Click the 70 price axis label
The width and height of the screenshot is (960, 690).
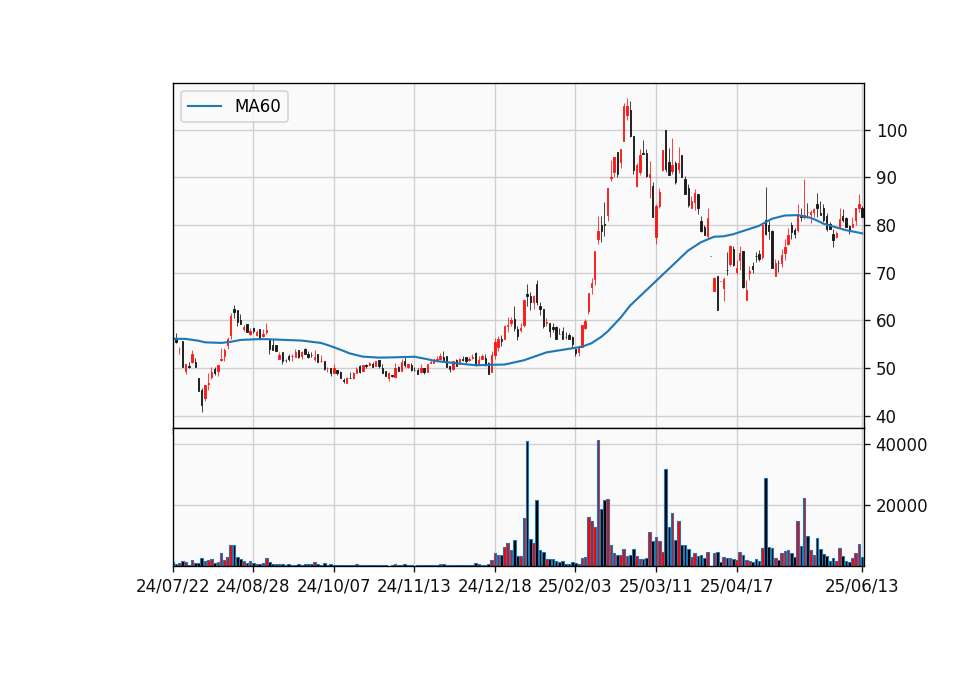887,274
